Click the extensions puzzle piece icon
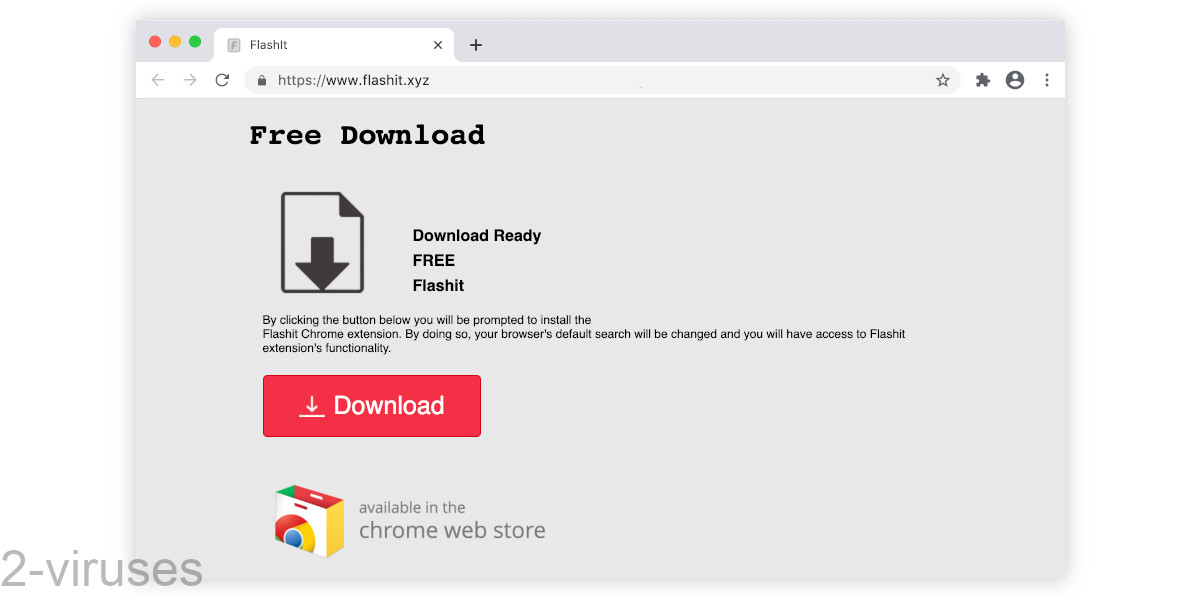This screenshot has width=1200, height=597. [x=982, y=80]
